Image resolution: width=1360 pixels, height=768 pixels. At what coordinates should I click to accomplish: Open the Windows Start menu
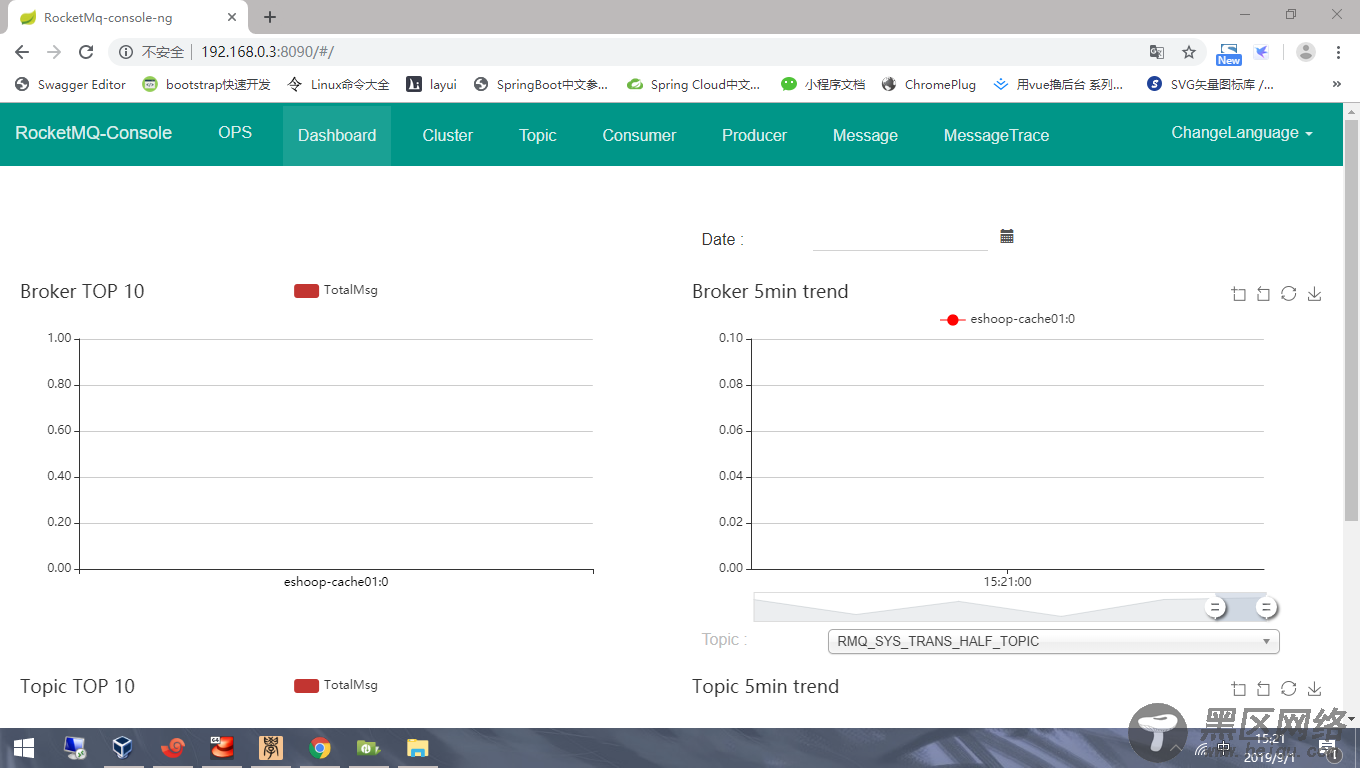(24, 748)
